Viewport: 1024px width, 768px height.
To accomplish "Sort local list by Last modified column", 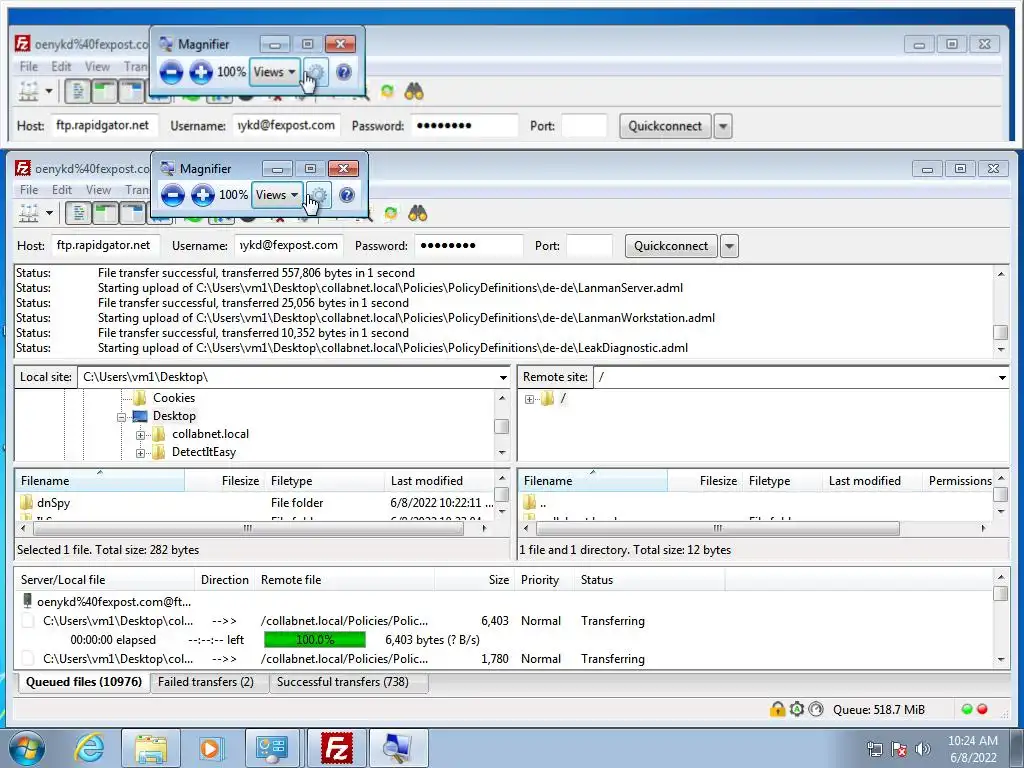I will [x=438, y=481].
